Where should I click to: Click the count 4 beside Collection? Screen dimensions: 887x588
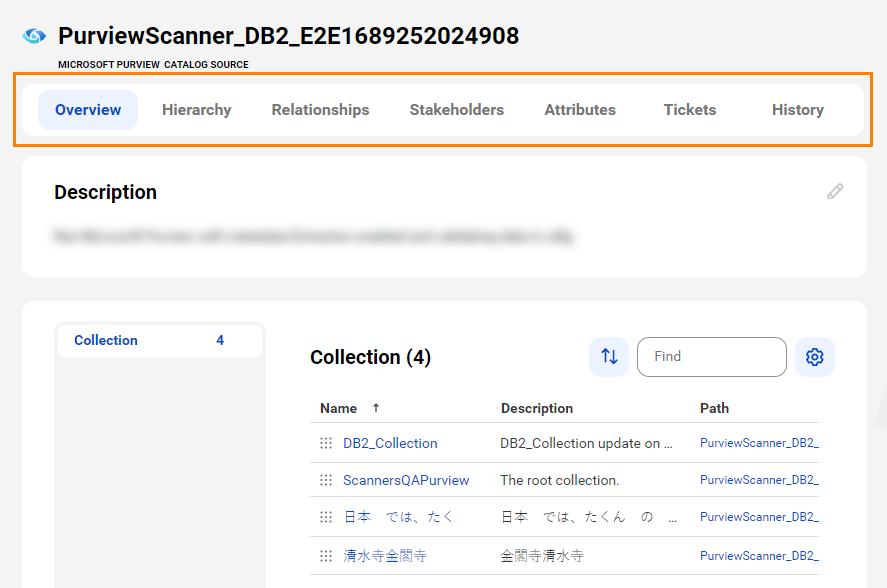220,340
